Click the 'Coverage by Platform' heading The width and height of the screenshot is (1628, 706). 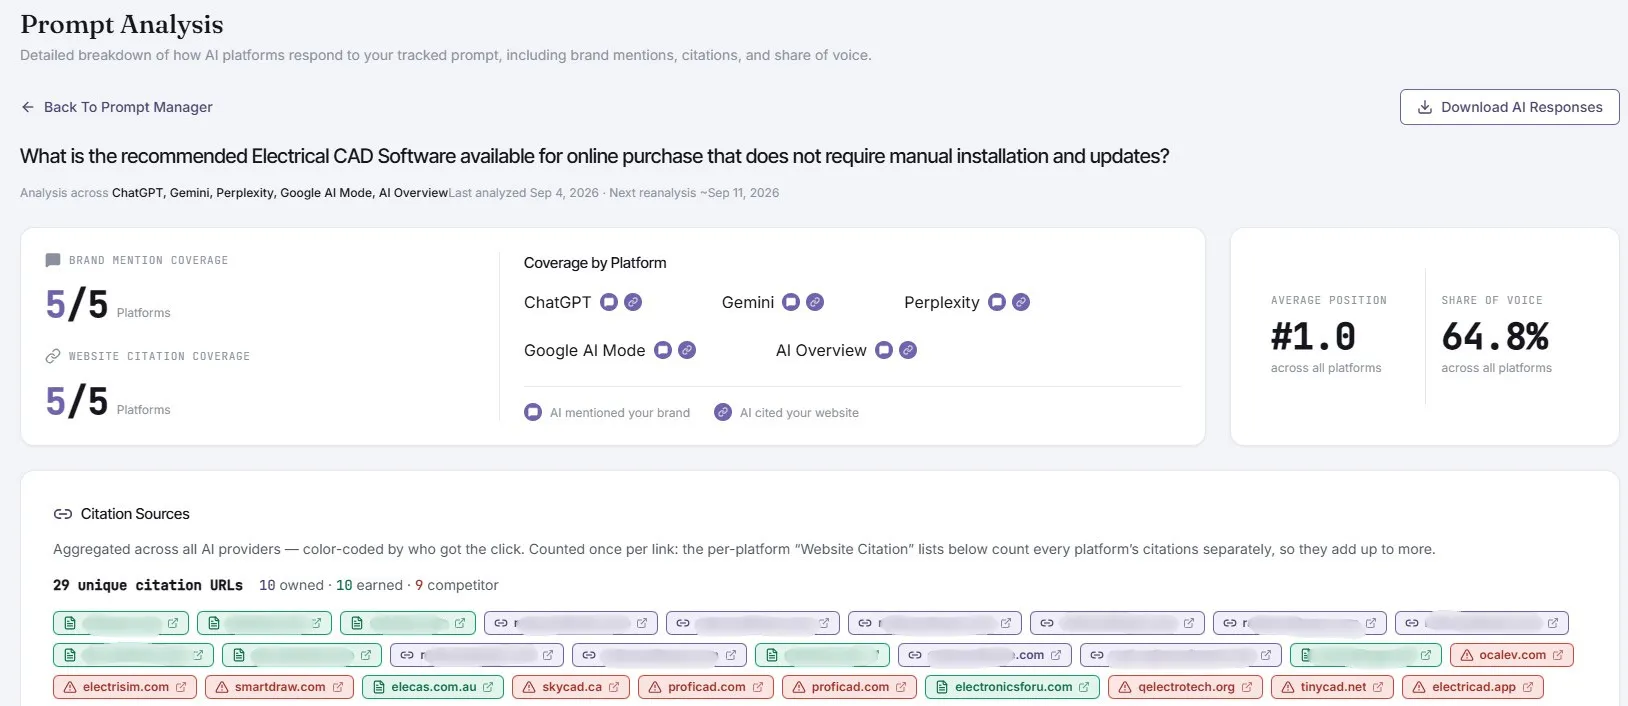tap(595, 263)
